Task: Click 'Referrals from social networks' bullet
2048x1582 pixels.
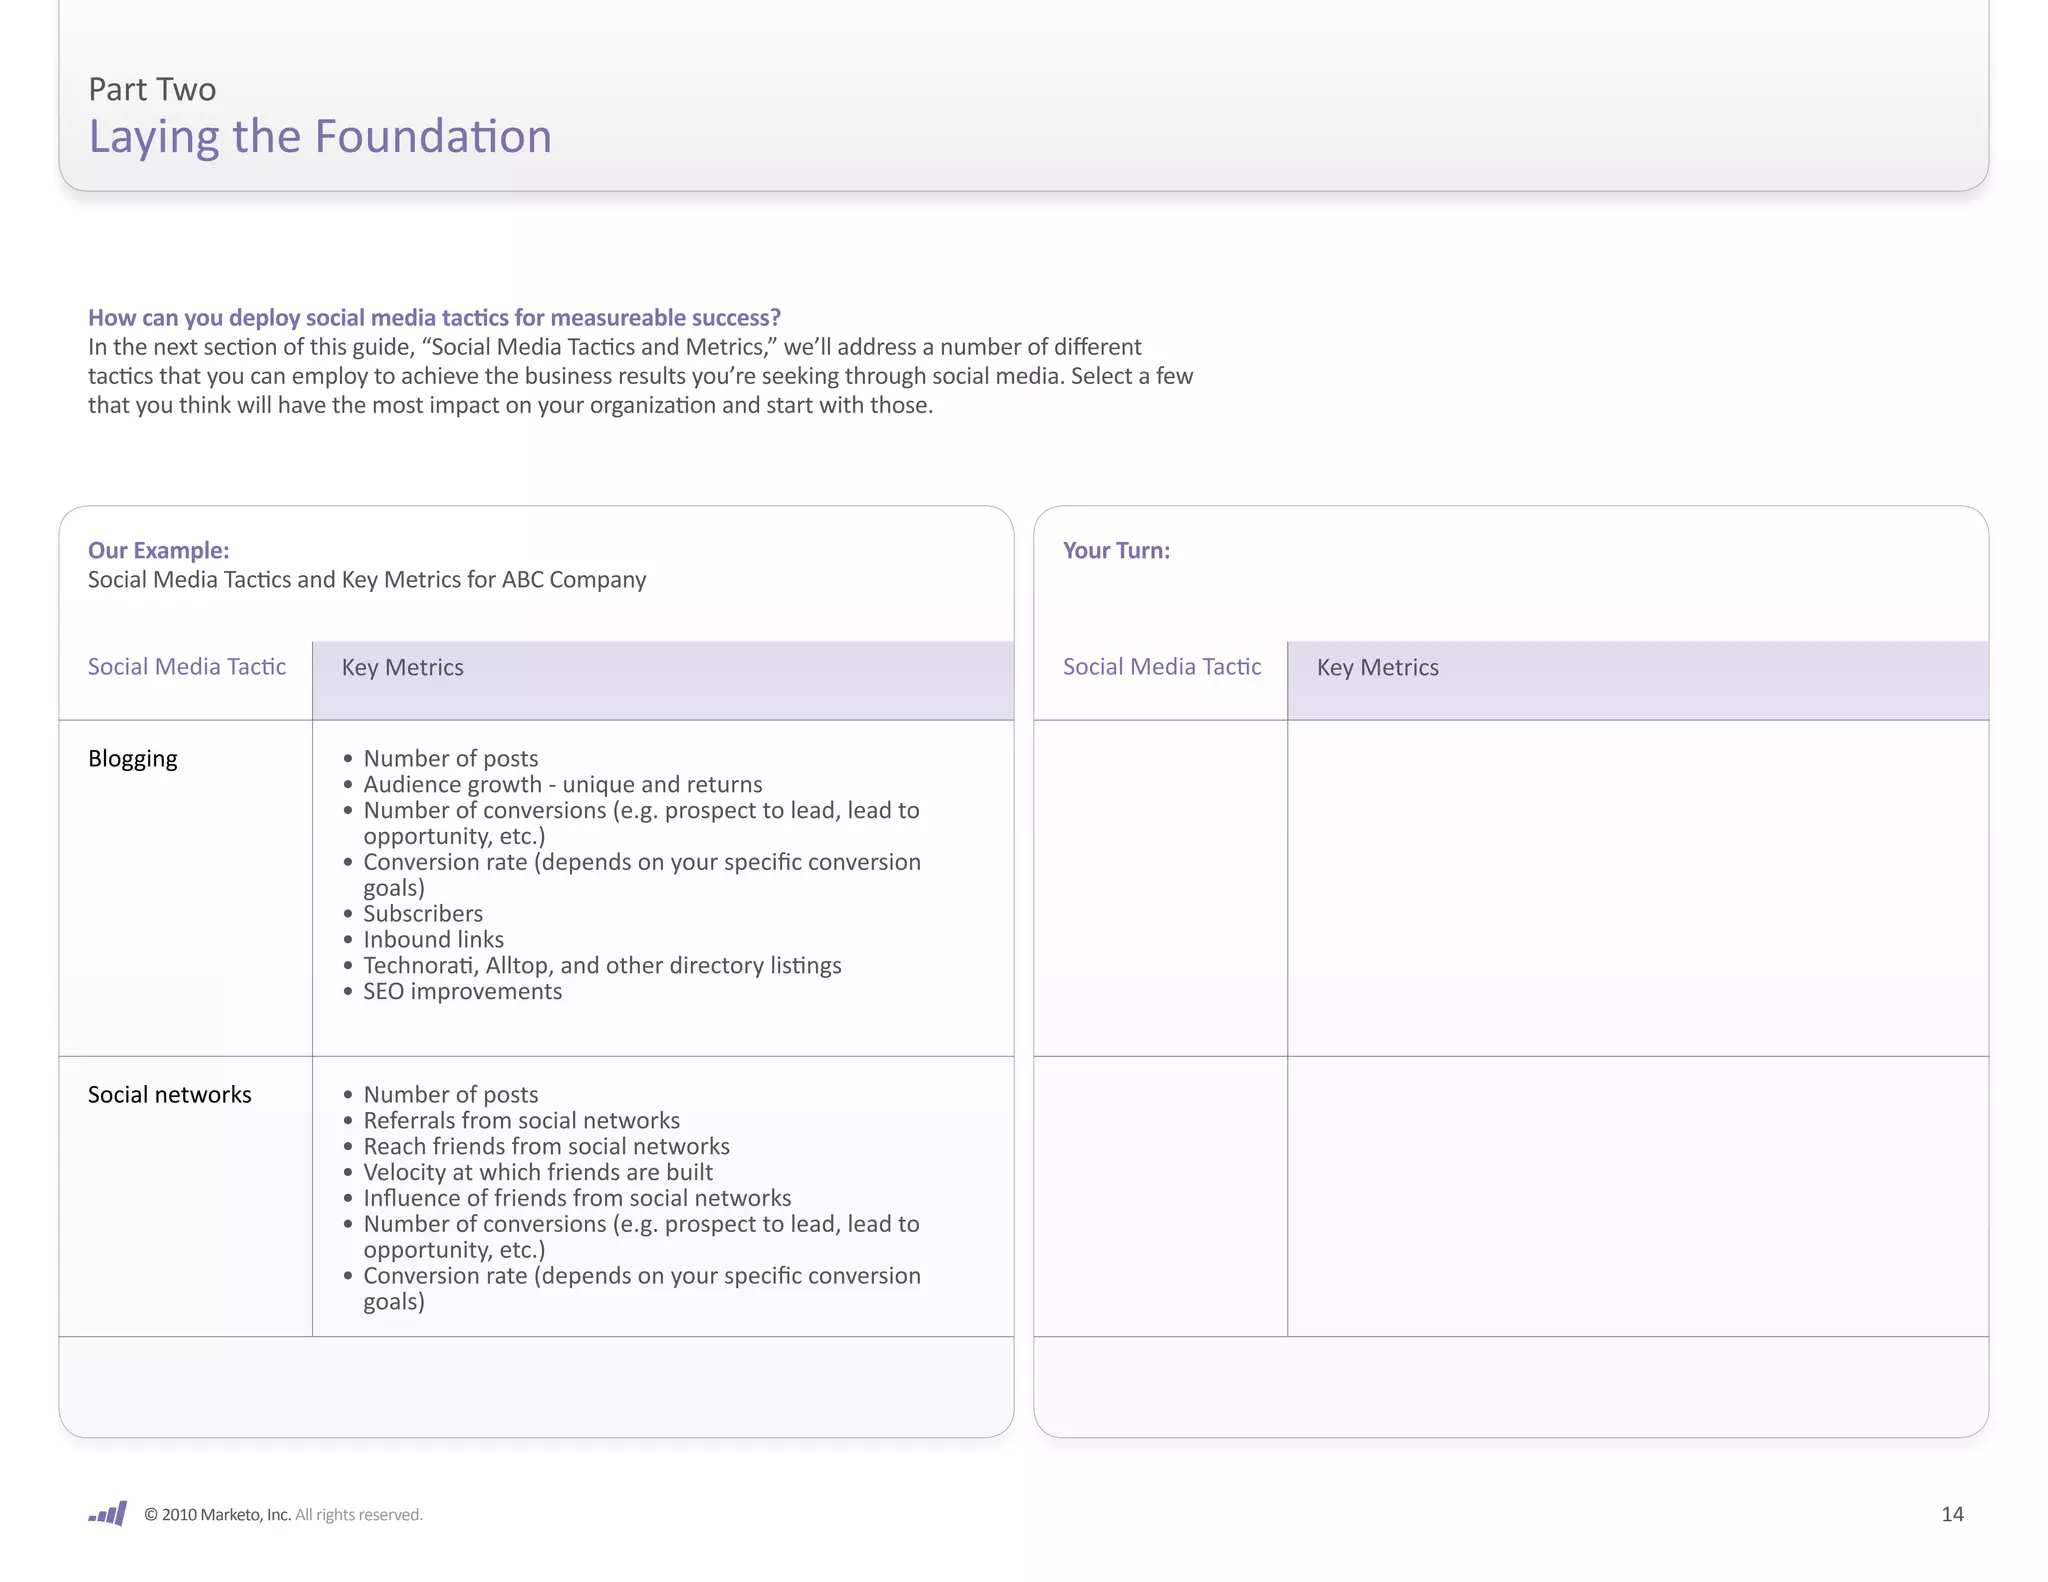Action: (521, 1120)
